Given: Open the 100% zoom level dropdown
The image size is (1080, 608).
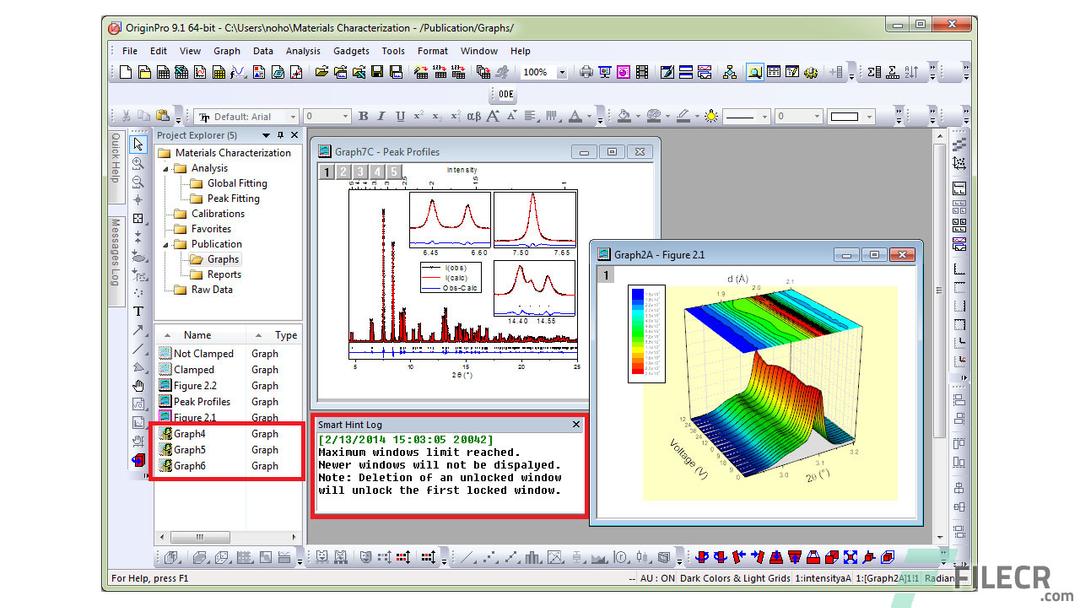Looking at the screenshot, I should point(560,72).
